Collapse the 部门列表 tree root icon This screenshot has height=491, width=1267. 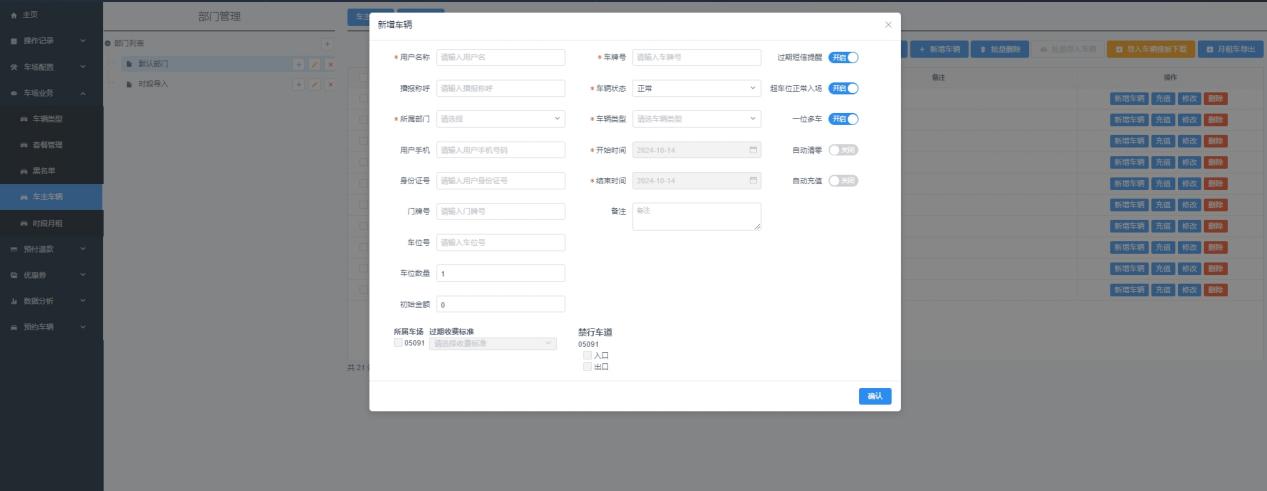point(108,44)
